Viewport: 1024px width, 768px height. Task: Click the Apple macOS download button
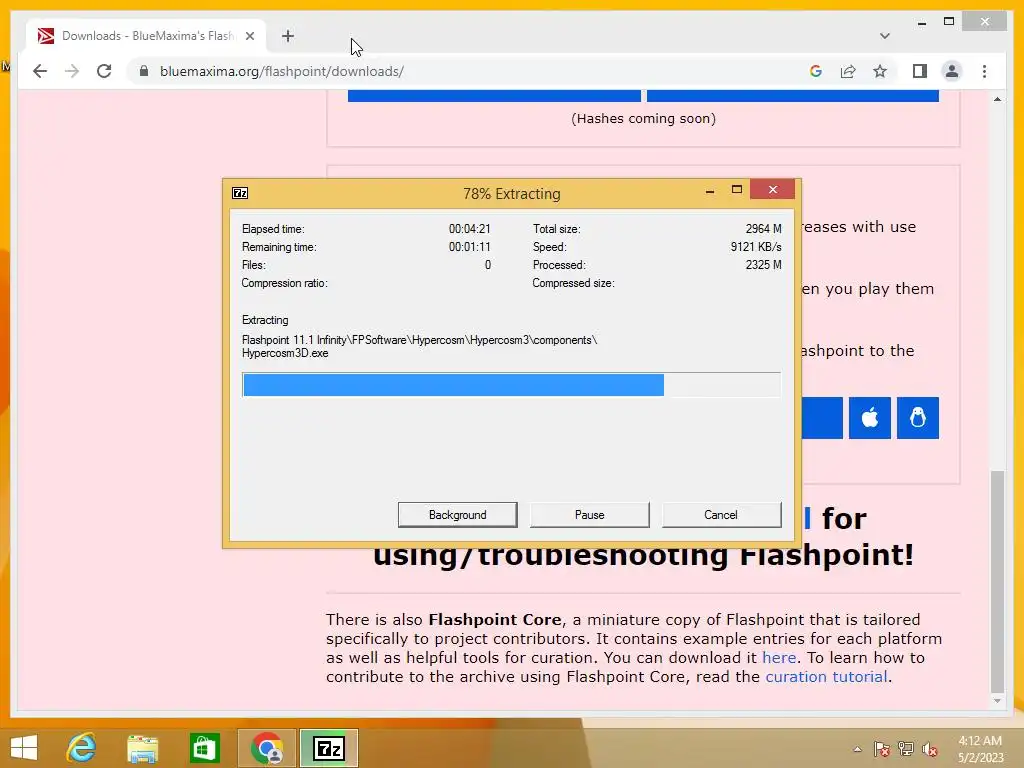(869, 417)
